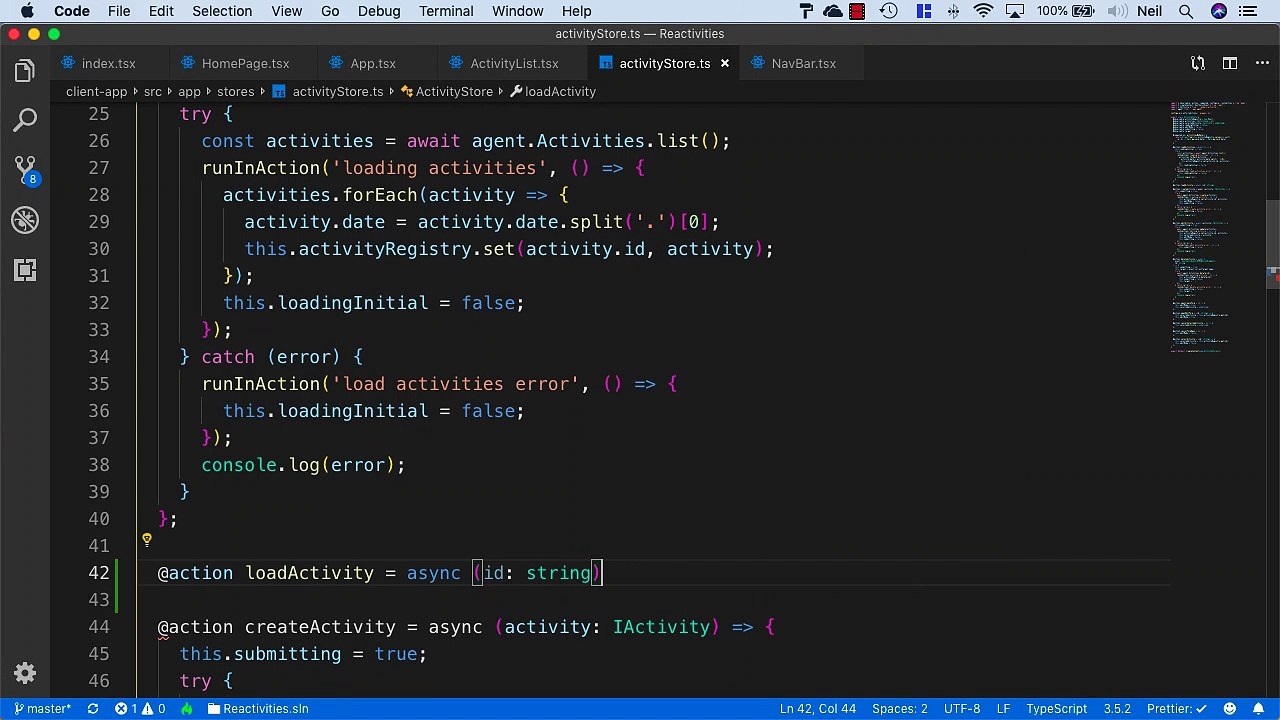Switch to the ActivityList.tsx tab
This screenshot has width=1280, height=720.
[514, 63]
